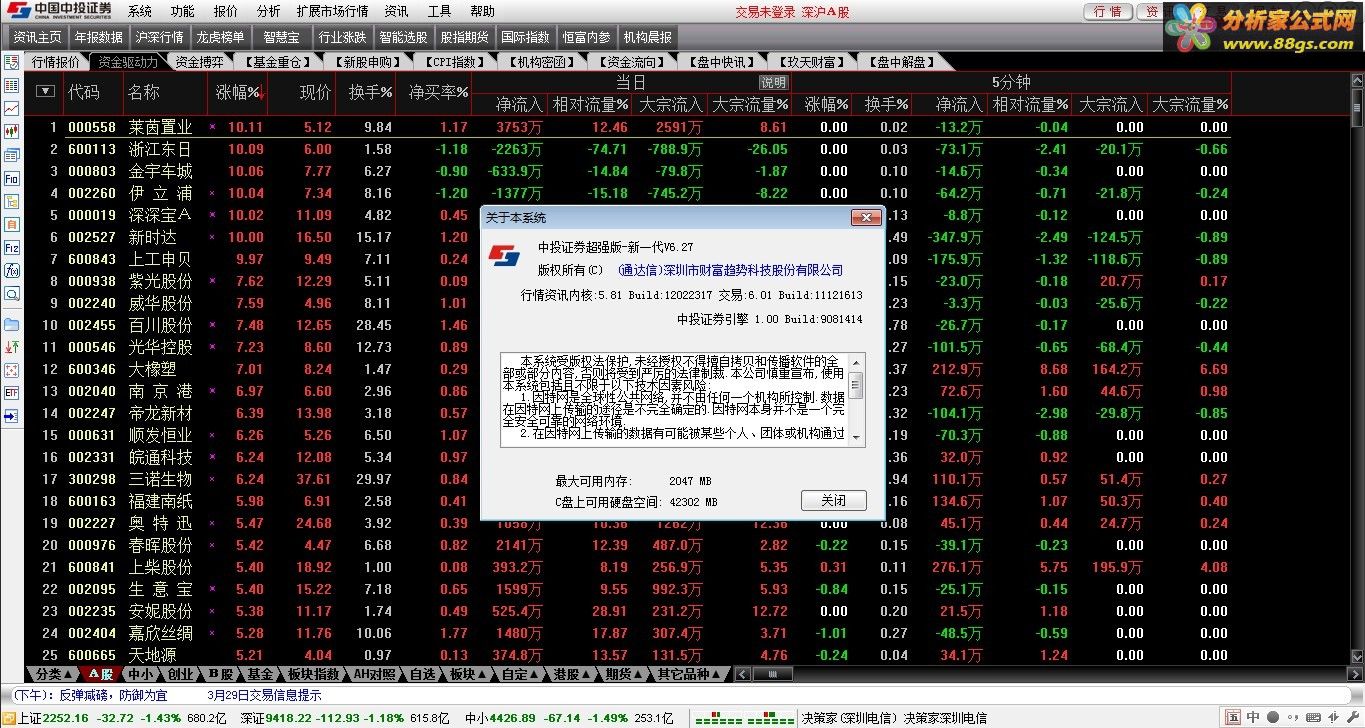This screenshot has width=1365, height=728.
Task: Click the blue arrow exit sidebar icon
Action: point(12,415)
